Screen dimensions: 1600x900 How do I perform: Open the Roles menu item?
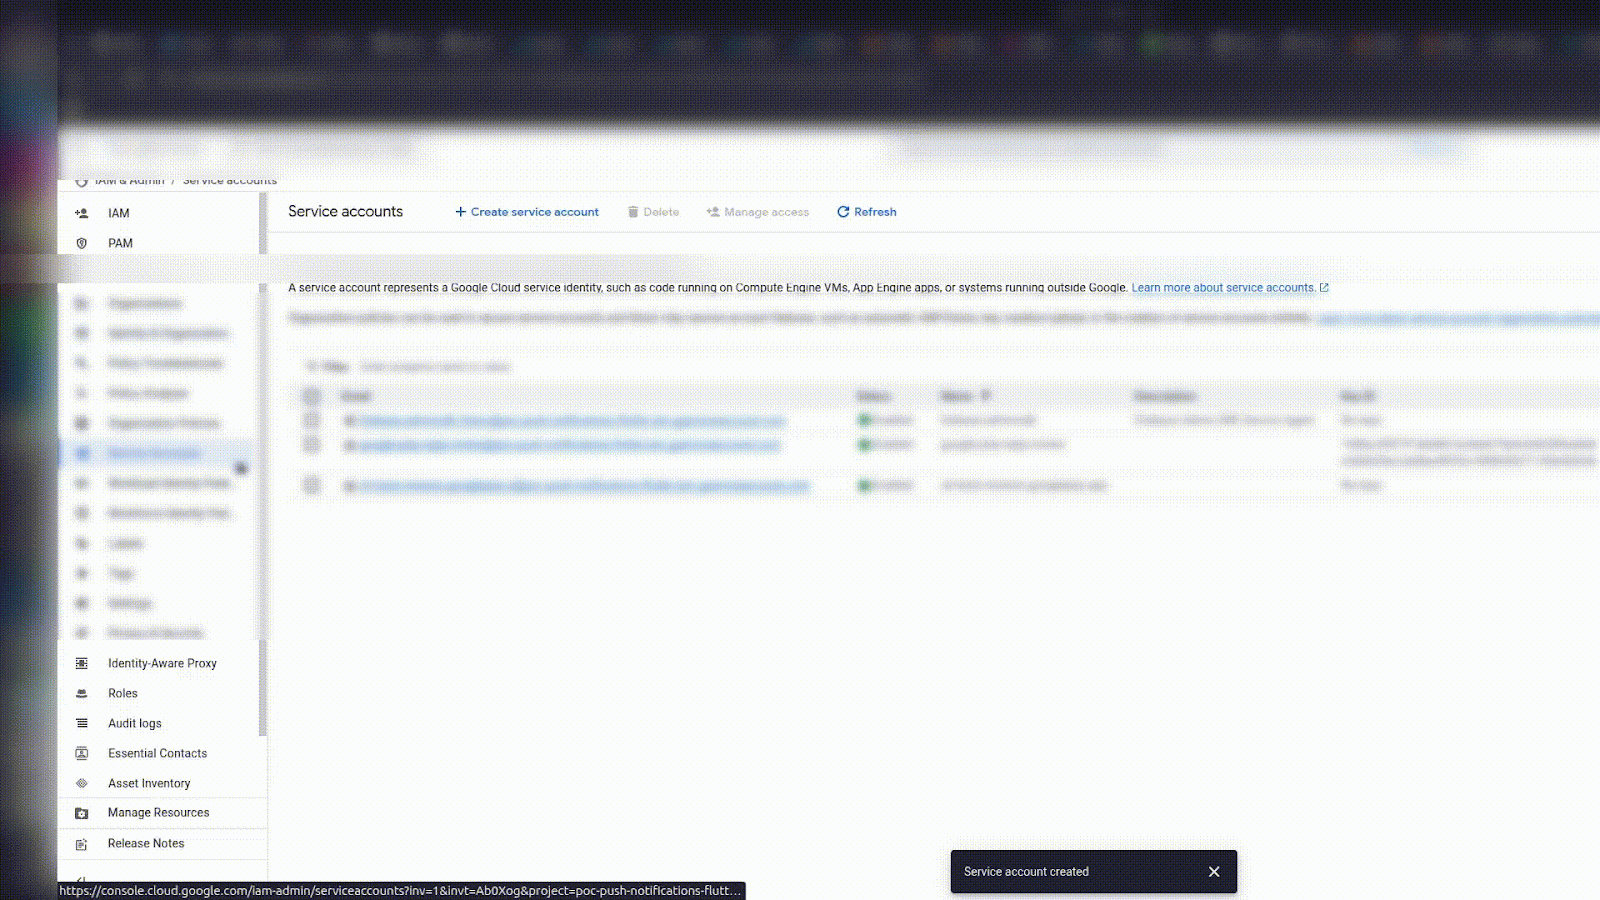point(123,693)
